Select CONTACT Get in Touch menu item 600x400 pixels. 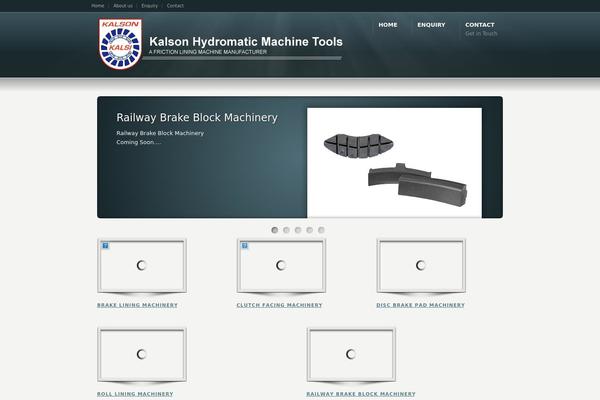481,29
